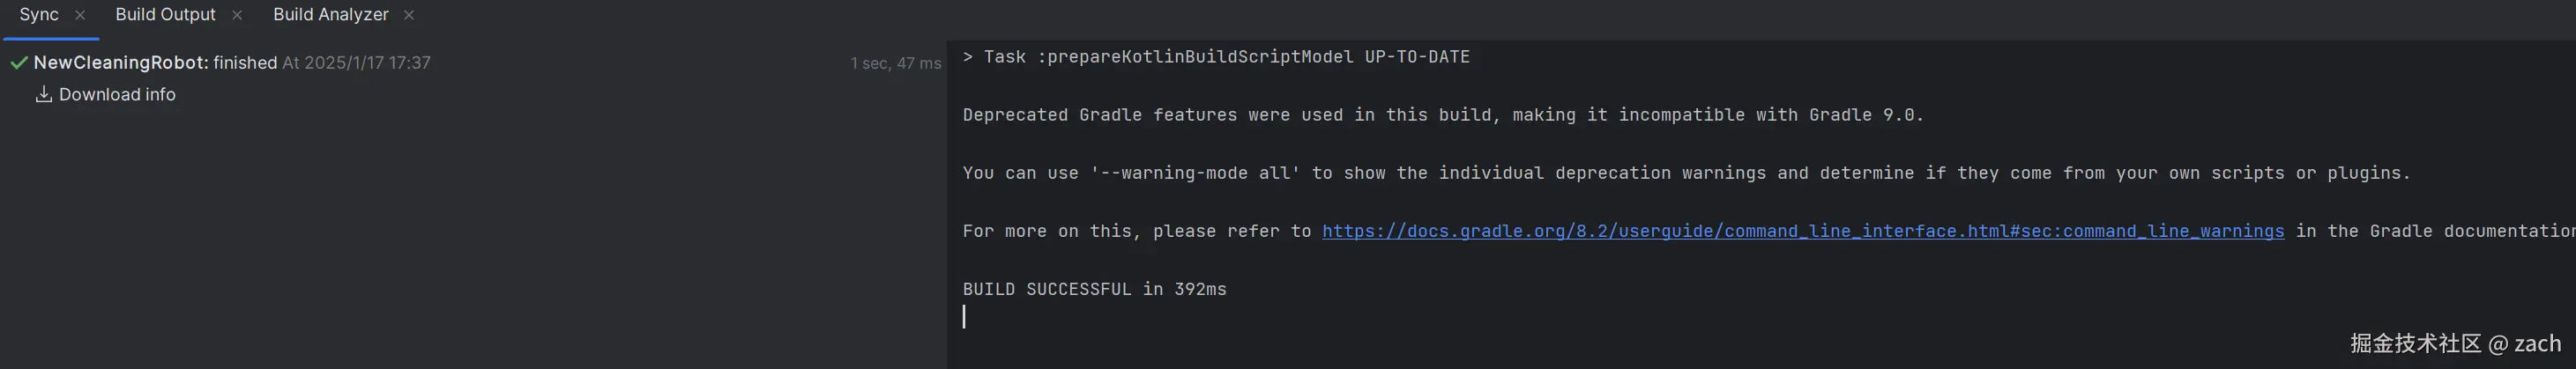Viewport: 2576px width, 369px height.
Task: Switch to the Sync tab
Action: 39,15
